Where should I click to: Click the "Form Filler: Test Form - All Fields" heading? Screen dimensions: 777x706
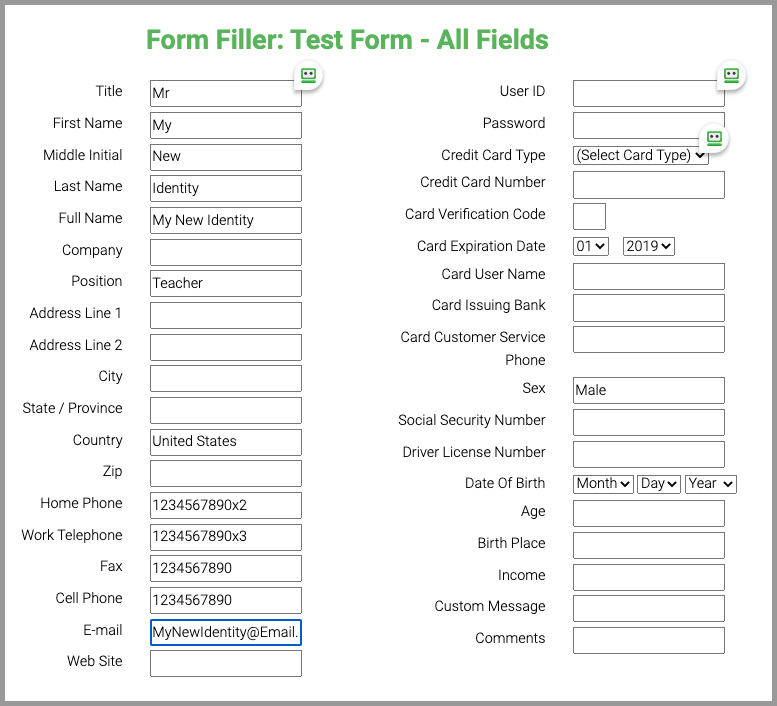(x=347, y=40)
